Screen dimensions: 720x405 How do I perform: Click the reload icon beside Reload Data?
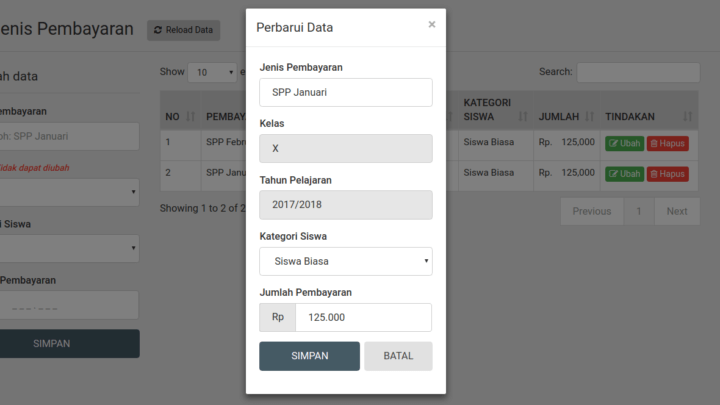[x=158, y=30]
